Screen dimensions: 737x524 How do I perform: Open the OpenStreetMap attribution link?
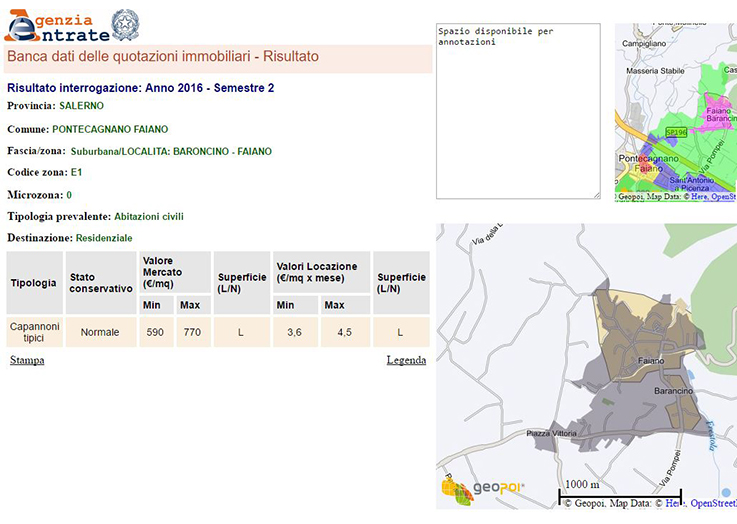[713, 503]
